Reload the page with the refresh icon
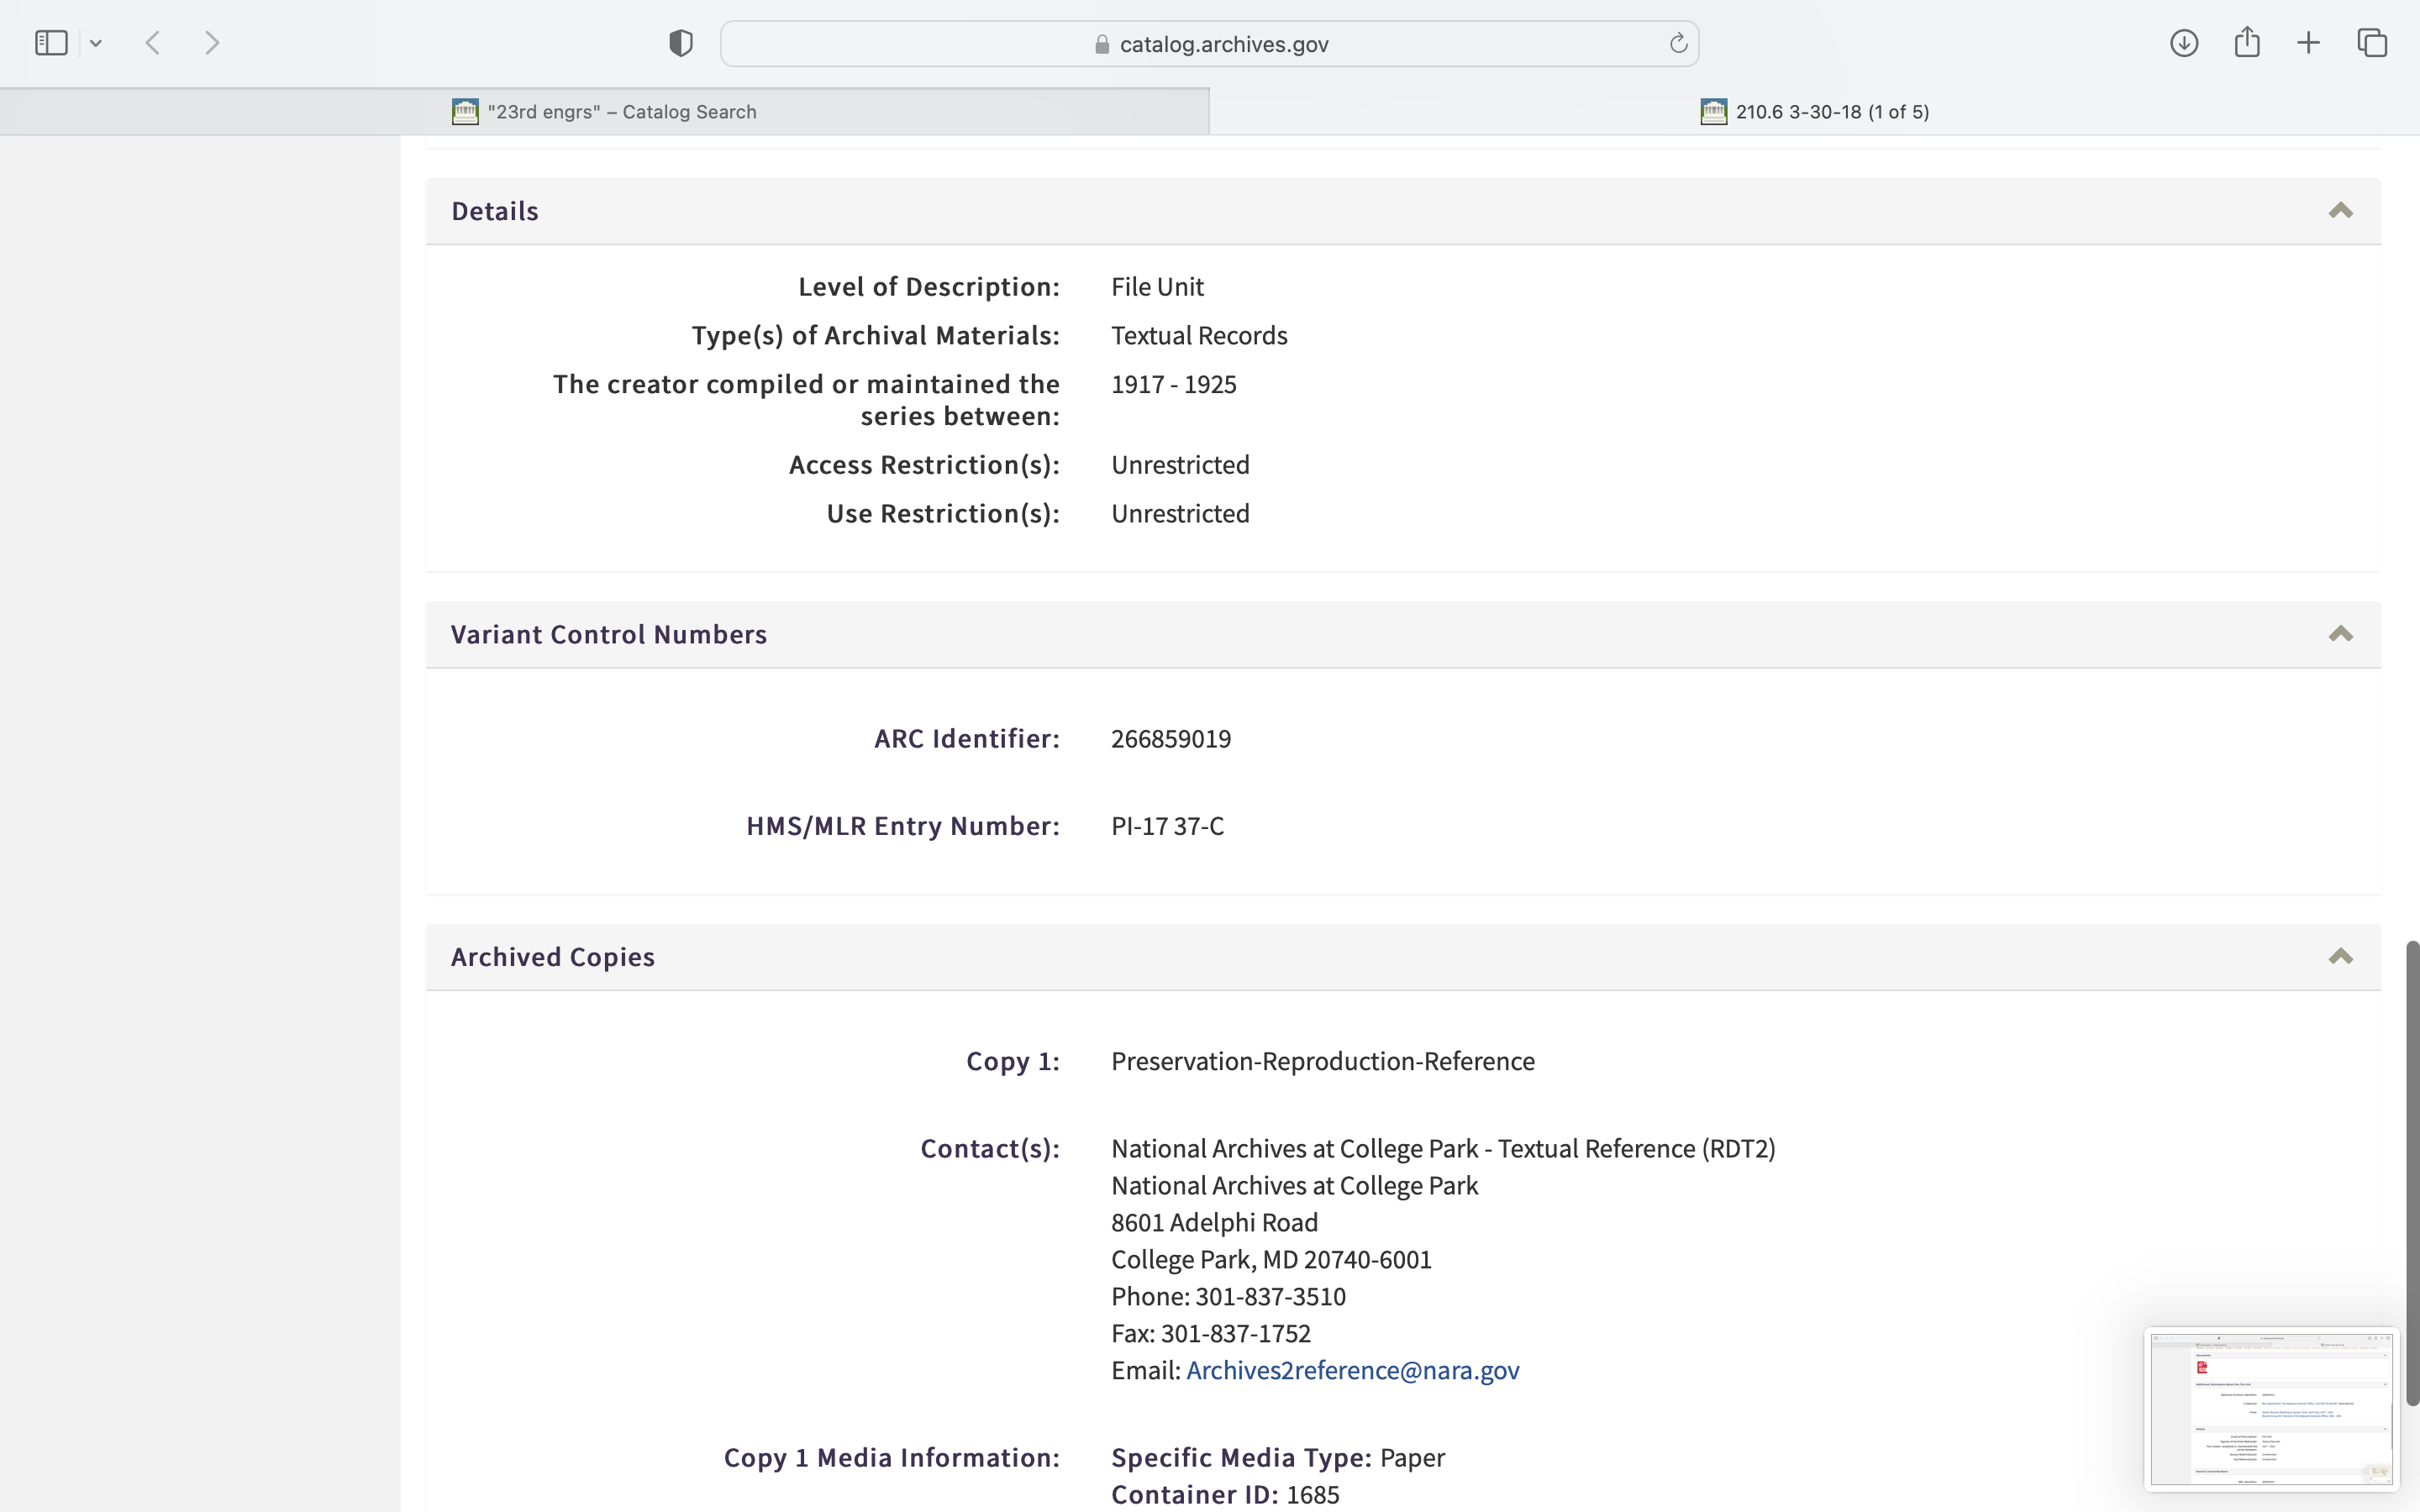 pyautogui.click(x=1678, y=43)
